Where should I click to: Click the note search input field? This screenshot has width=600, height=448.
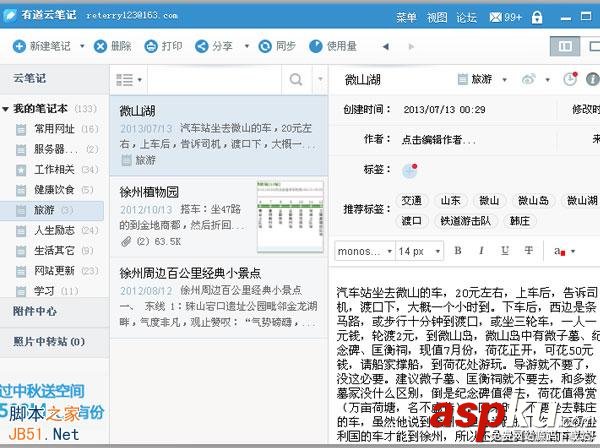point(214,80)
